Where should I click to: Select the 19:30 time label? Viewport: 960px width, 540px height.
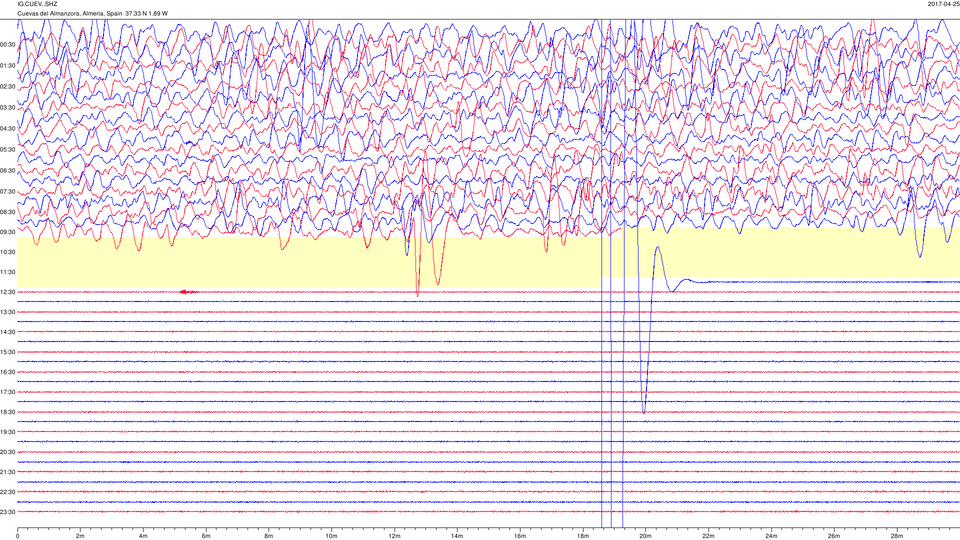click(x=8, y=432)
